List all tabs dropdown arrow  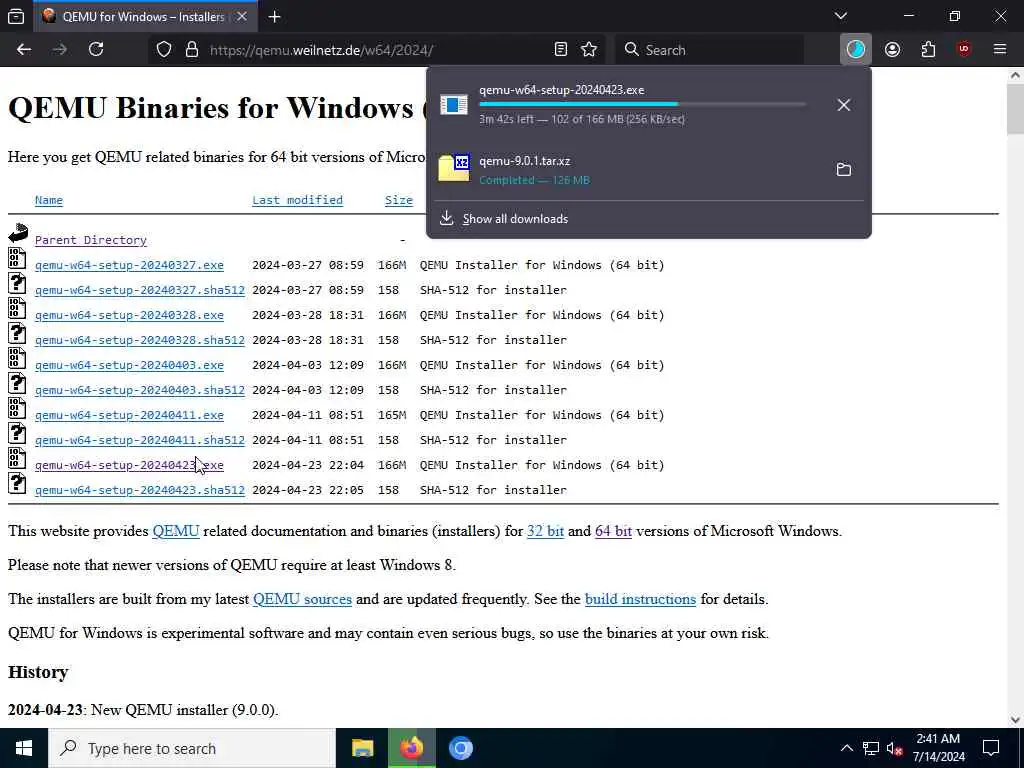(x=841, y=16)
